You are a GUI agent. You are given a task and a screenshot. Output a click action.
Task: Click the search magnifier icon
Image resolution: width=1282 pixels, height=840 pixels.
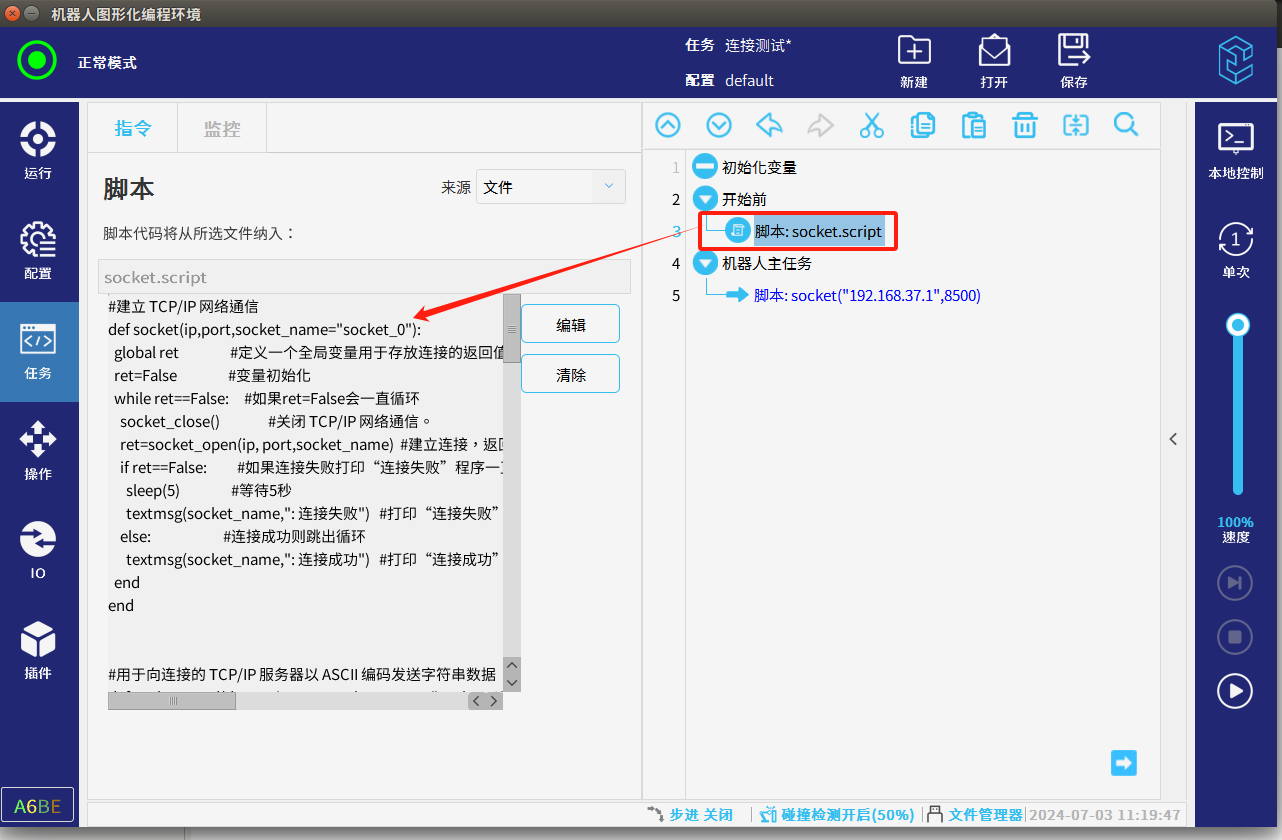coord(1126,125)
